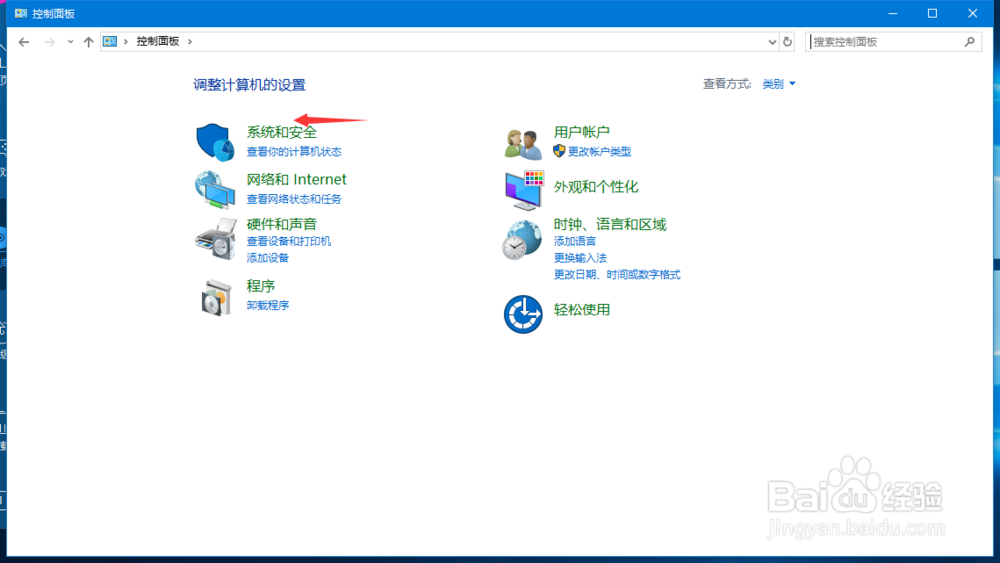This screenshot has height=563, width=1000.
Task: Click 查看设备和打印机 link
Action: 289,241
